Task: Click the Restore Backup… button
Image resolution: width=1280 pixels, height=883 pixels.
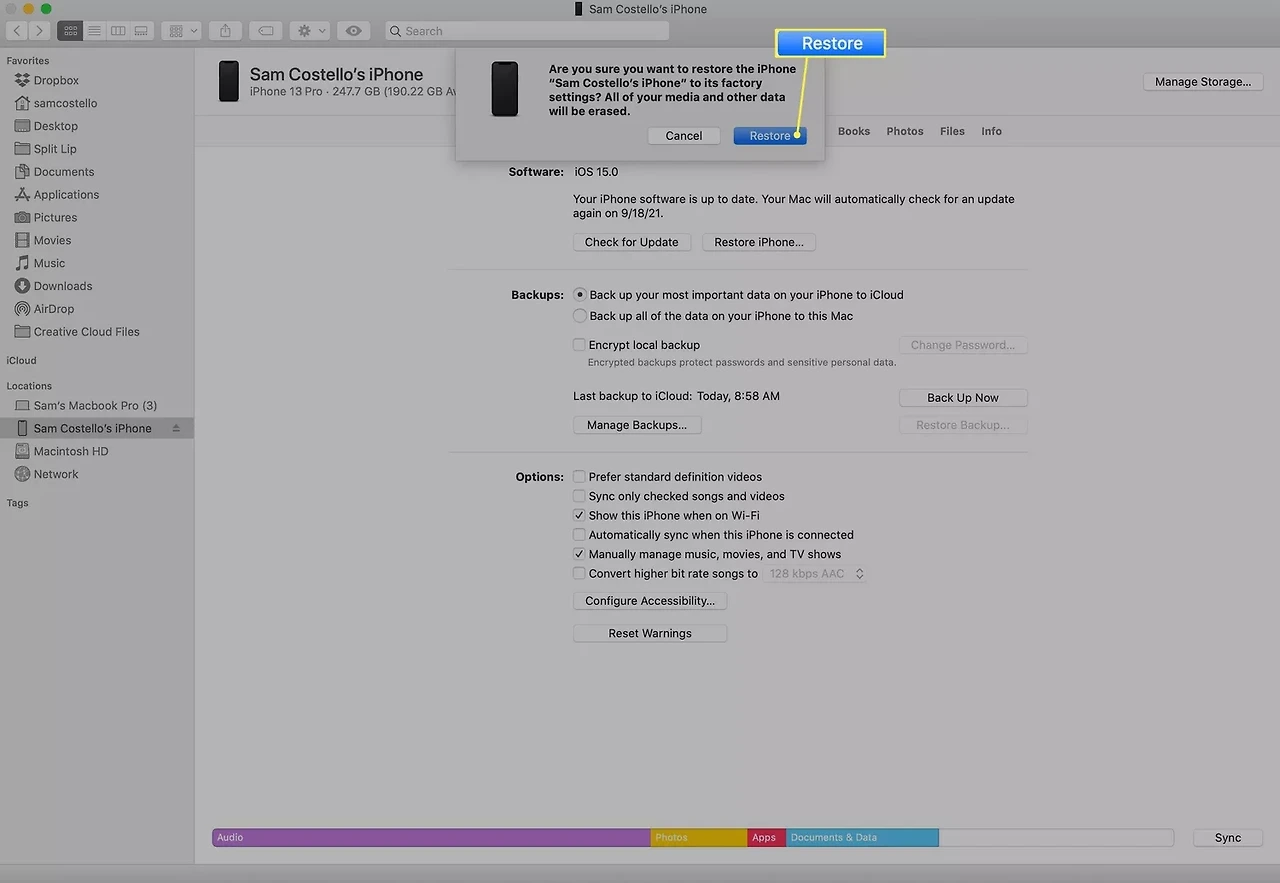Action: (963, 425)
